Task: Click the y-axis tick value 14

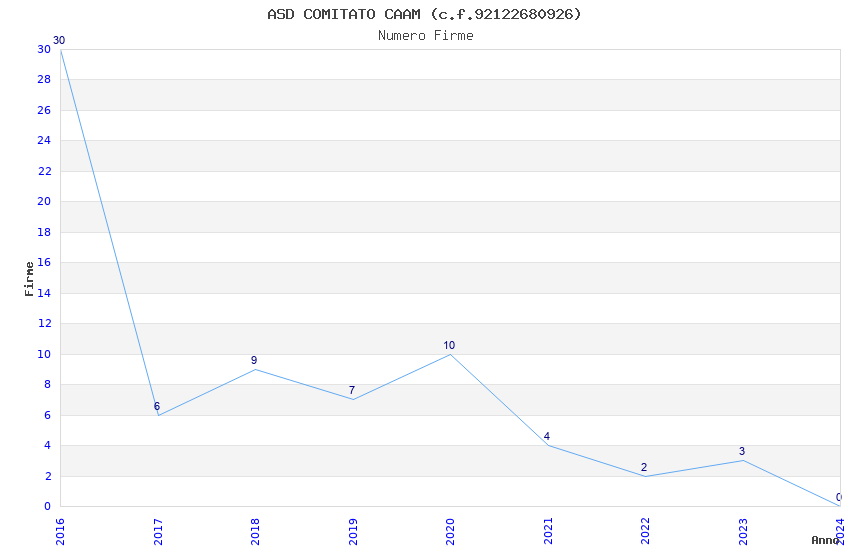Action: tap(44, 293)
